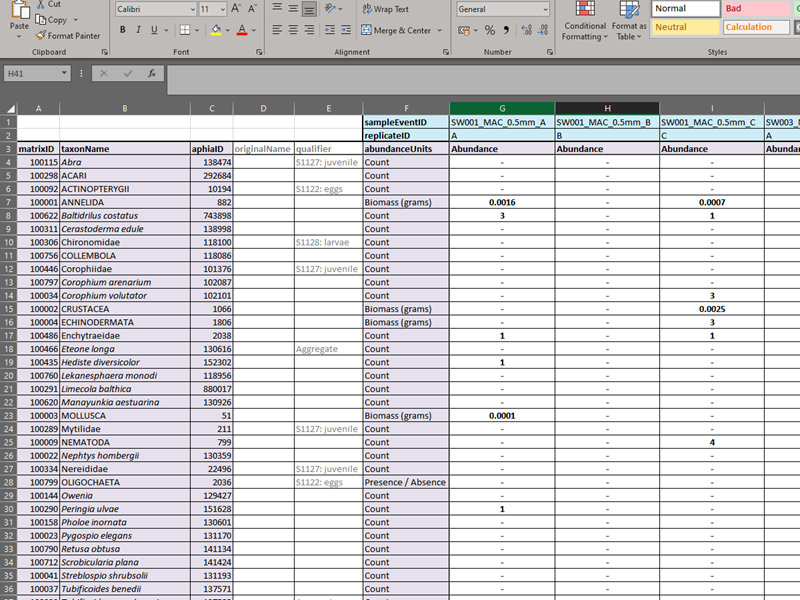Click the Increase Font Size icon
800x600 pixels.
click(x=235, y=9)
